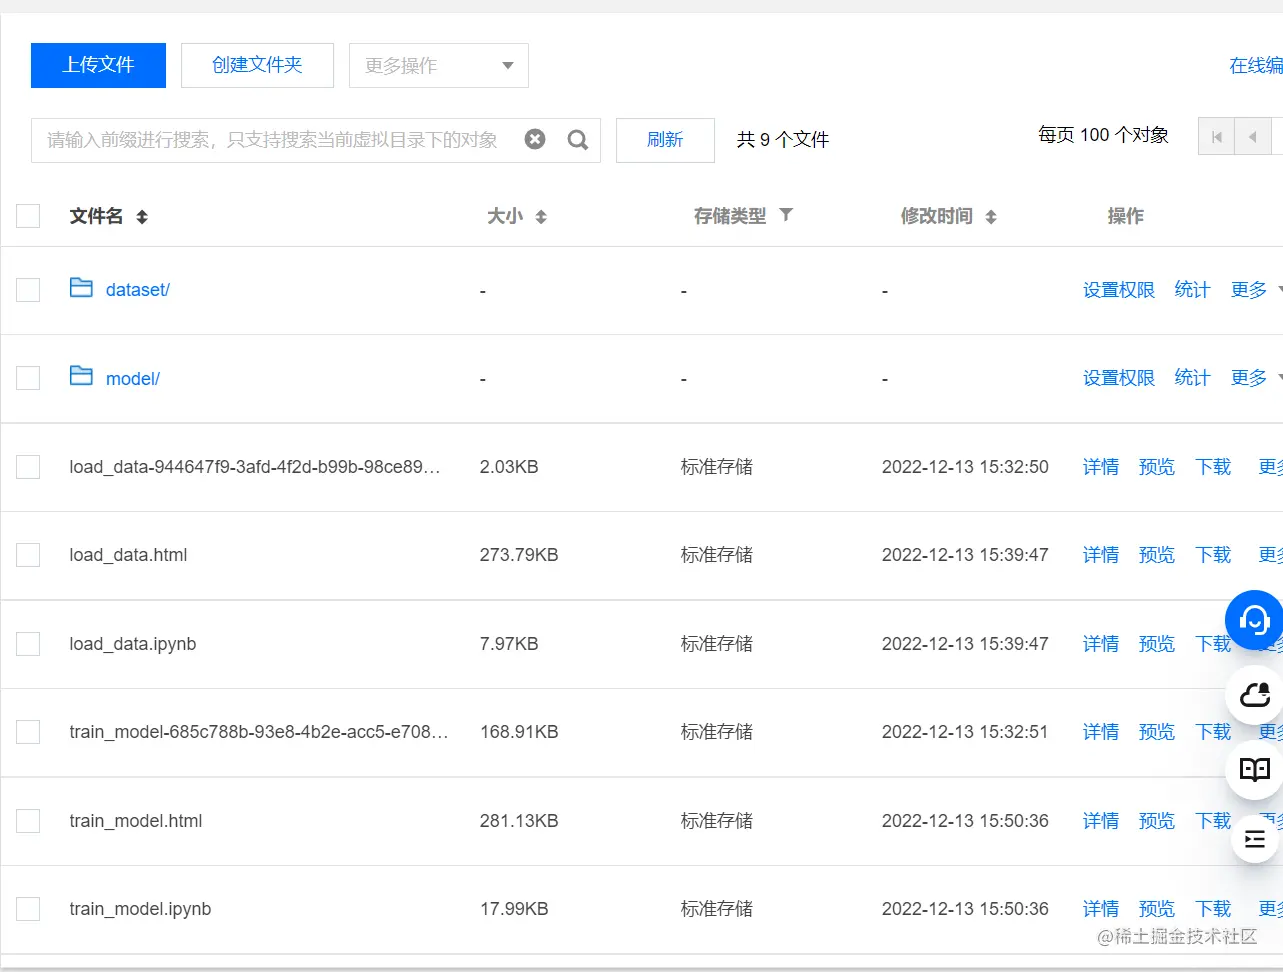This screenshot has height=972, width=1283.
Task: Select the train_model.ipynb checkbox
Action: click(x=28, y=909)
